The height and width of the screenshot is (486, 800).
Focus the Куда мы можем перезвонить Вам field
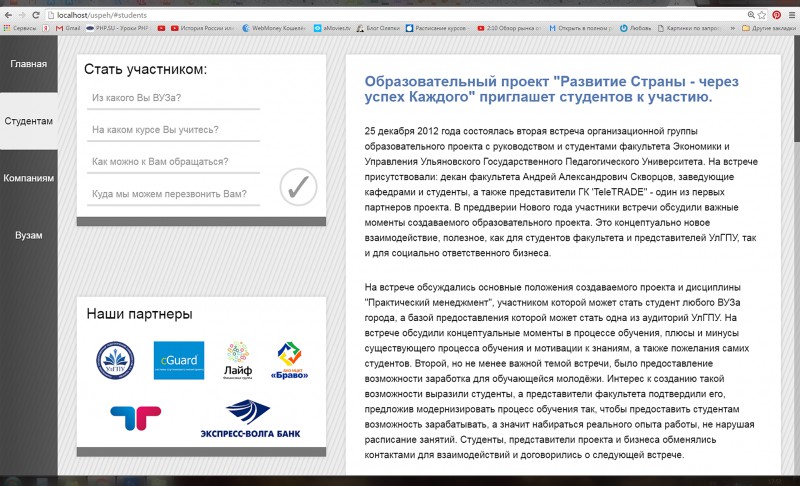[173, 194]
